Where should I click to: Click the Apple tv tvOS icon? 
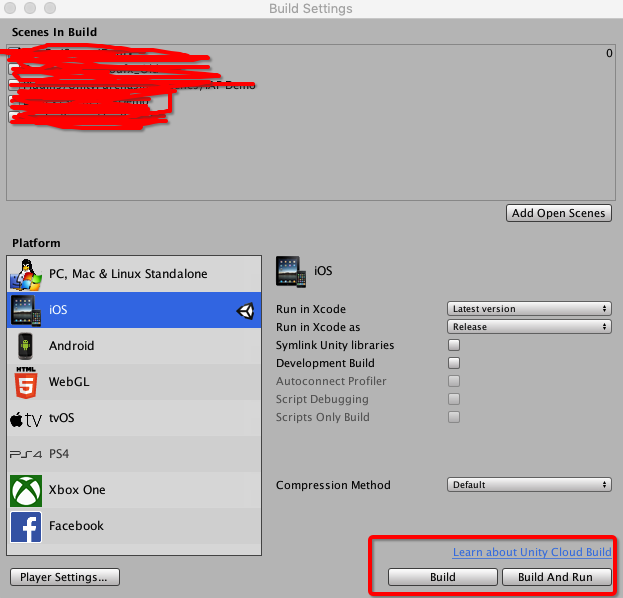(26, 419)
